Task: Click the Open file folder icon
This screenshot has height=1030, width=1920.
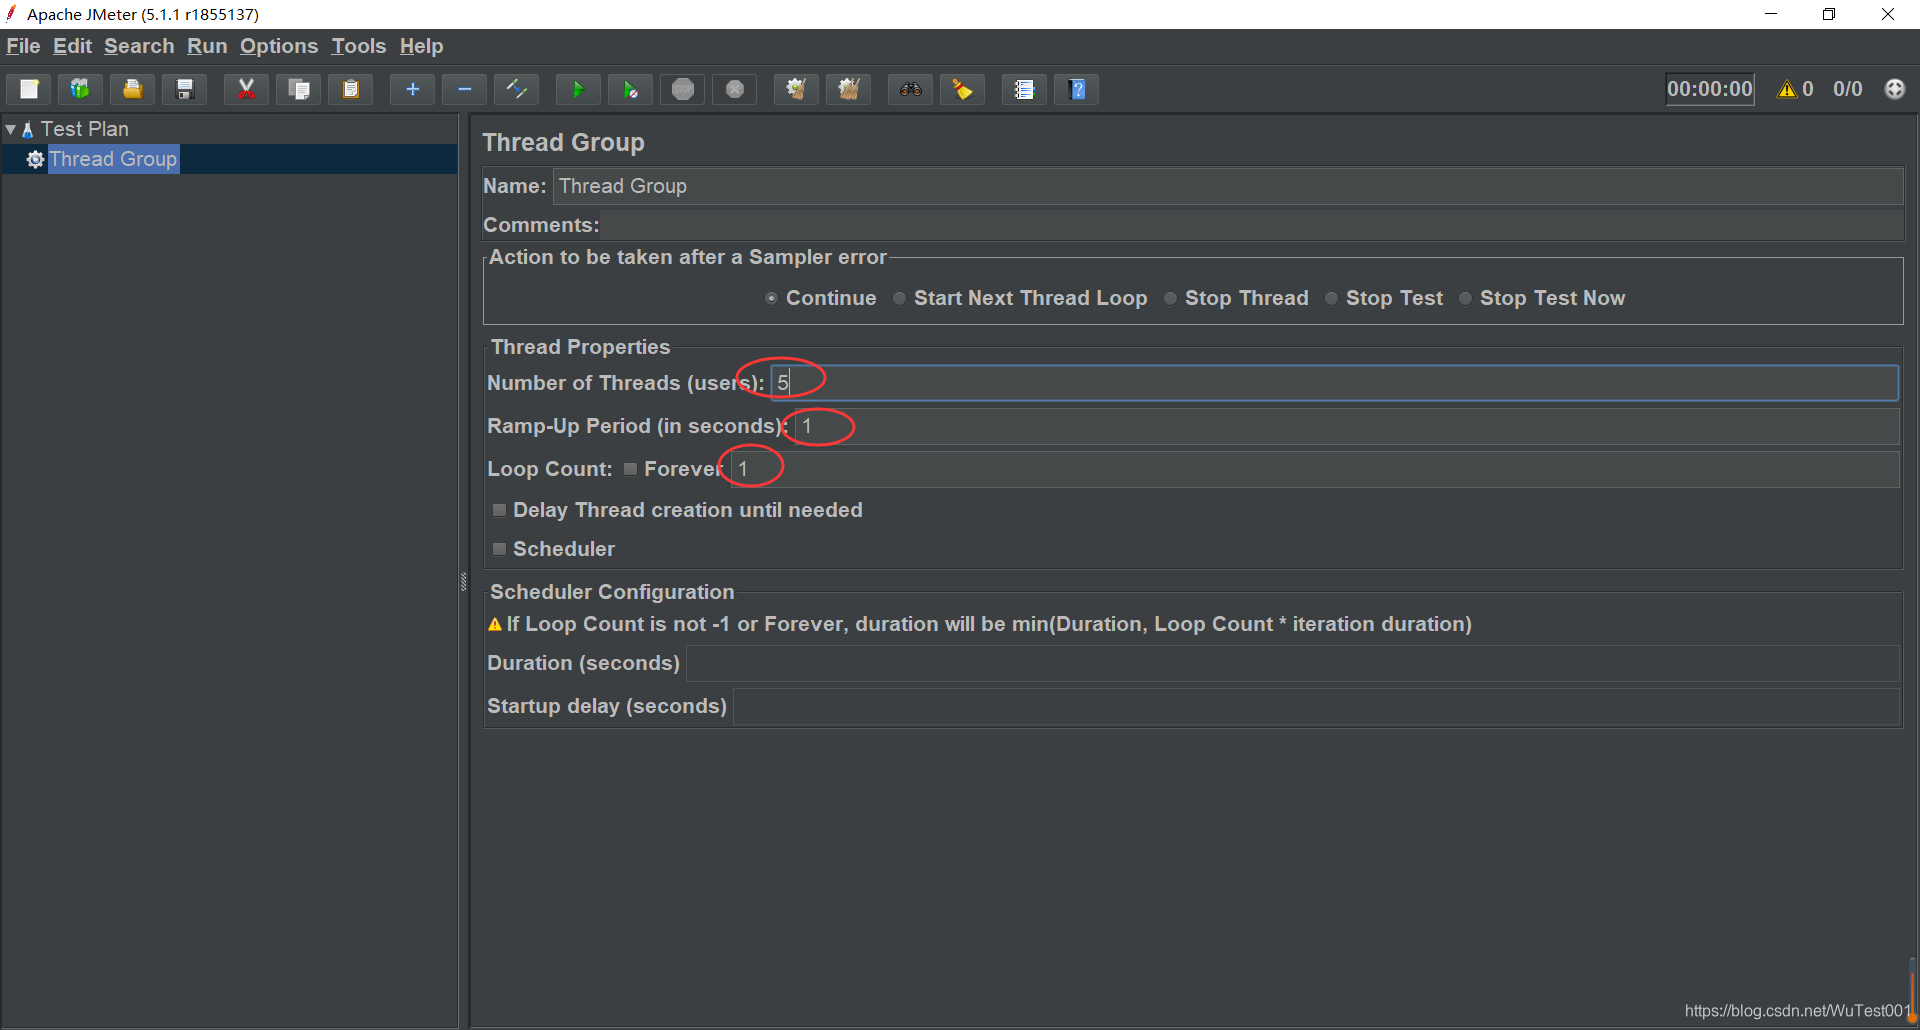Action: coord(132,89)
